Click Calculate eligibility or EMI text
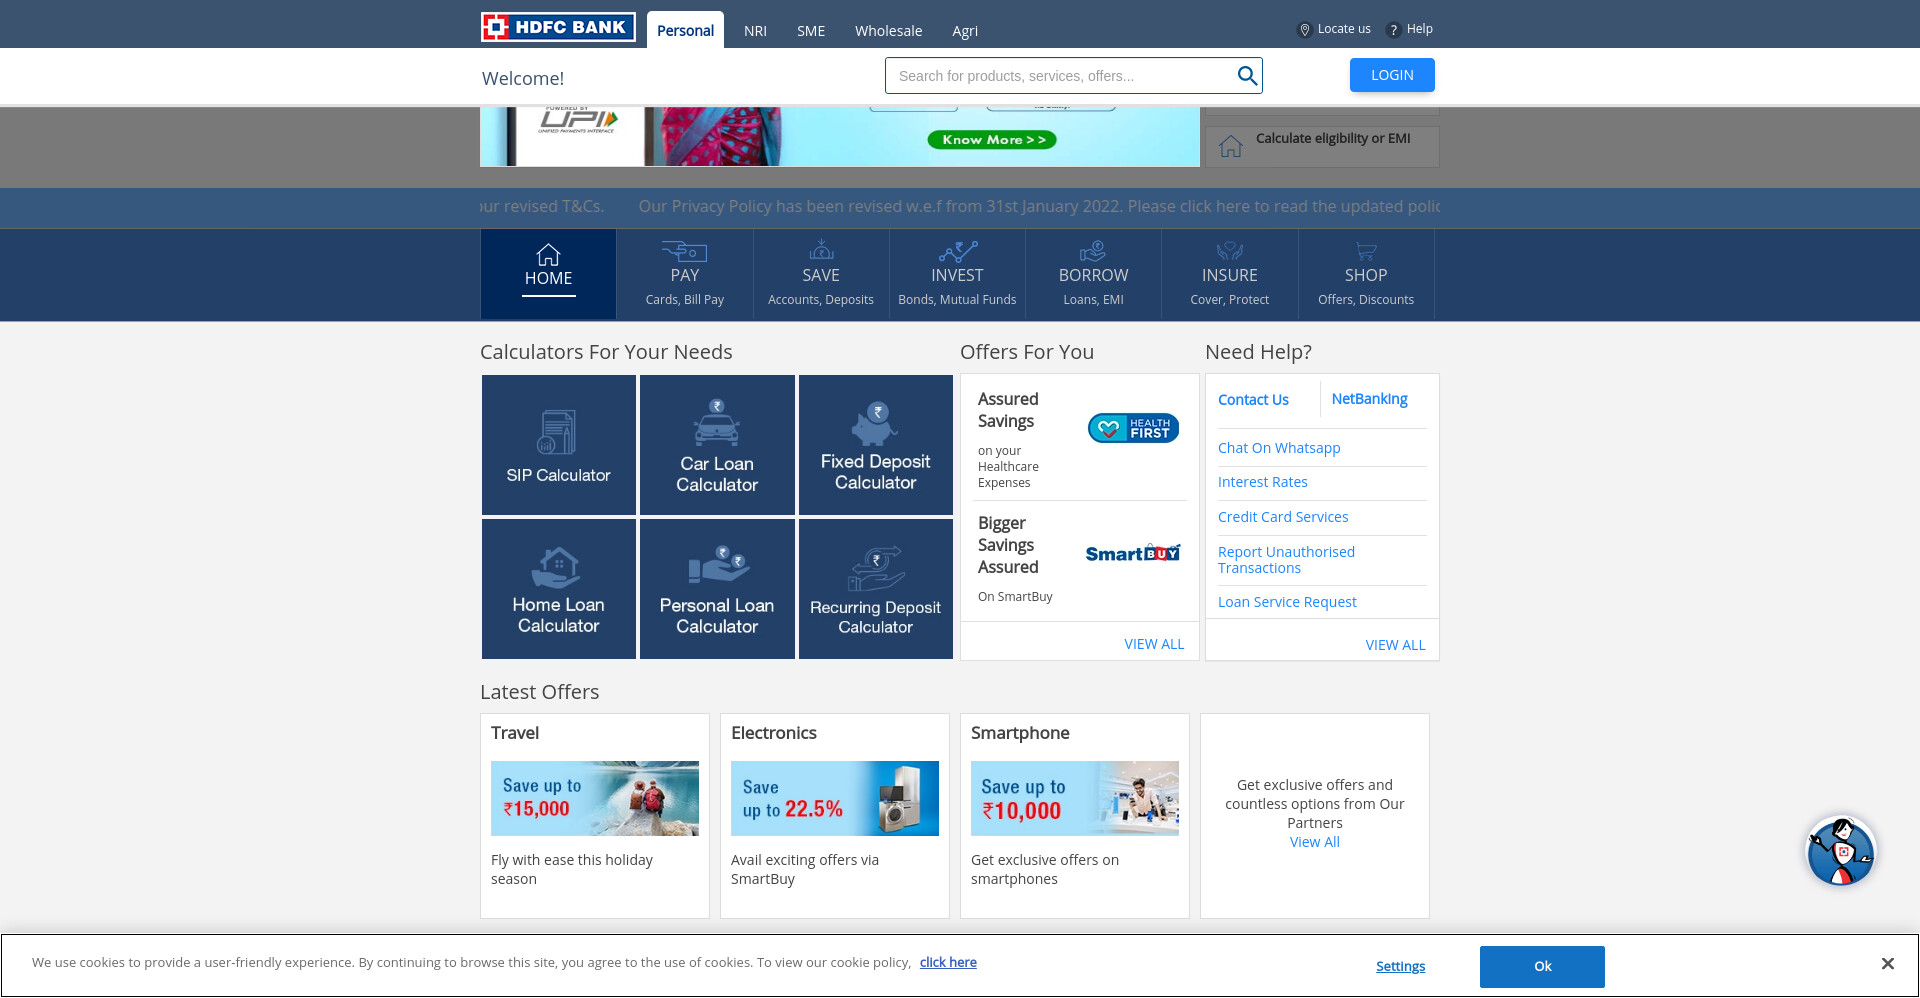Viewport: 1920px width, 998px height. click(x=1333, y=138)
